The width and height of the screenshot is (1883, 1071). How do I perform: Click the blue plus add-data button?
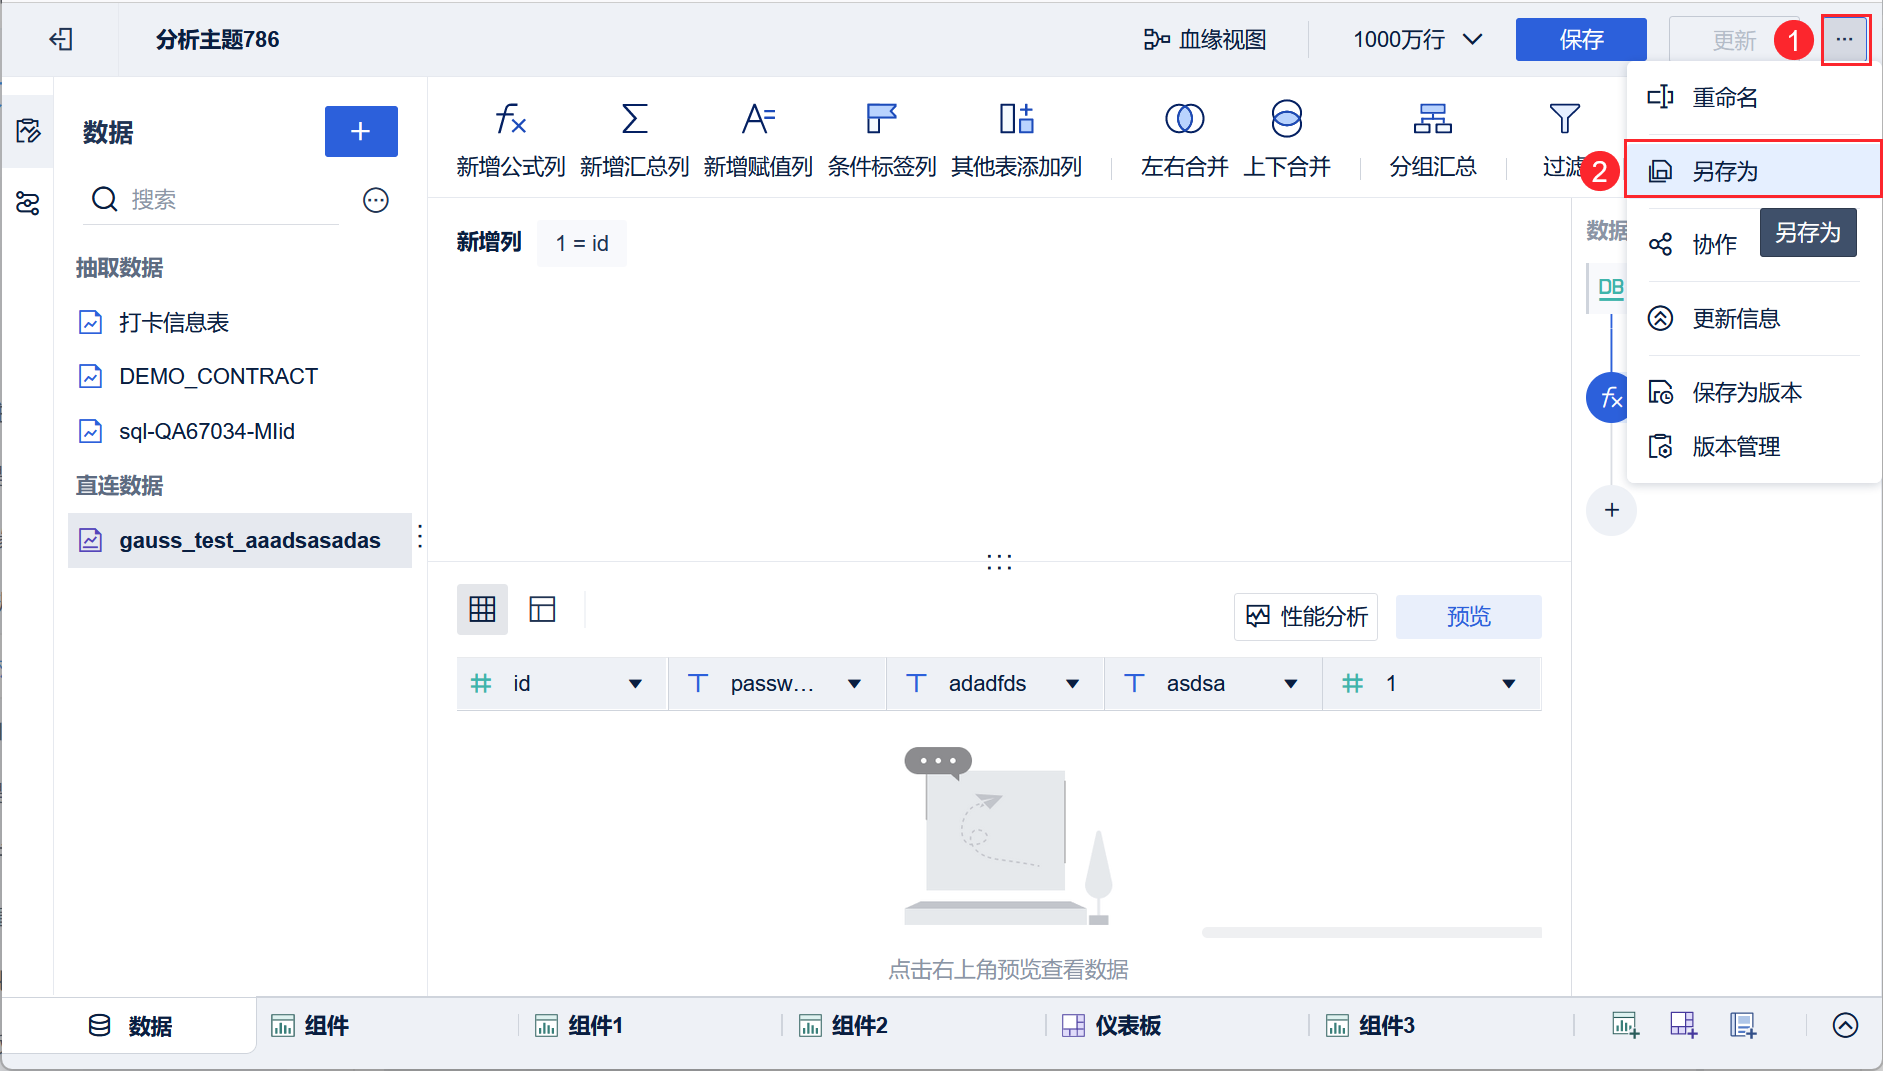pos(361,131)
